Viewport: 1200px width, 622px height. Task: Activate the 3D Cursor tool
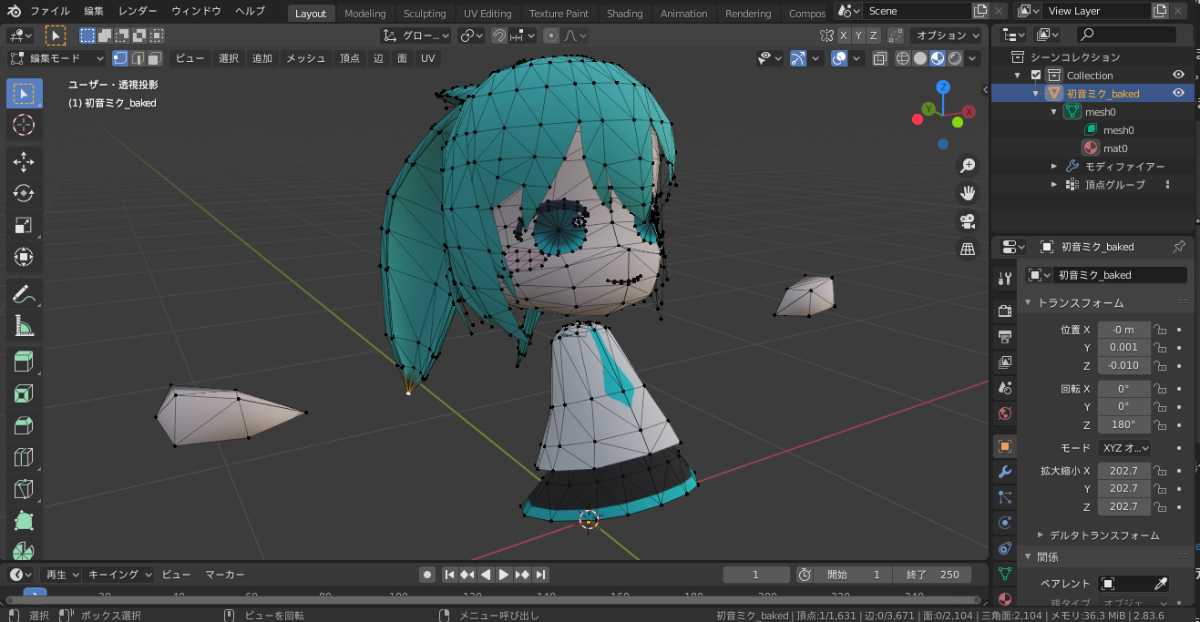(x=24, y=125)
